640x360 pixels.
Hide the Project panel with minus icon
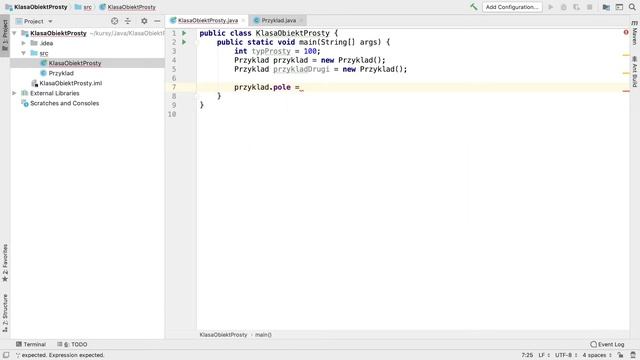157,21
